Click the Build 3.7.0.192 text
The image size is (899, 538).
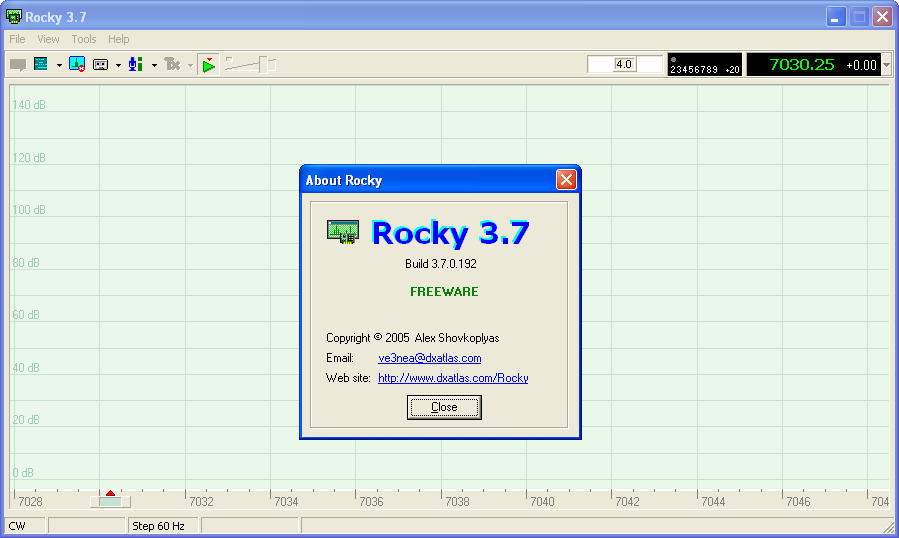pos(440,264)
